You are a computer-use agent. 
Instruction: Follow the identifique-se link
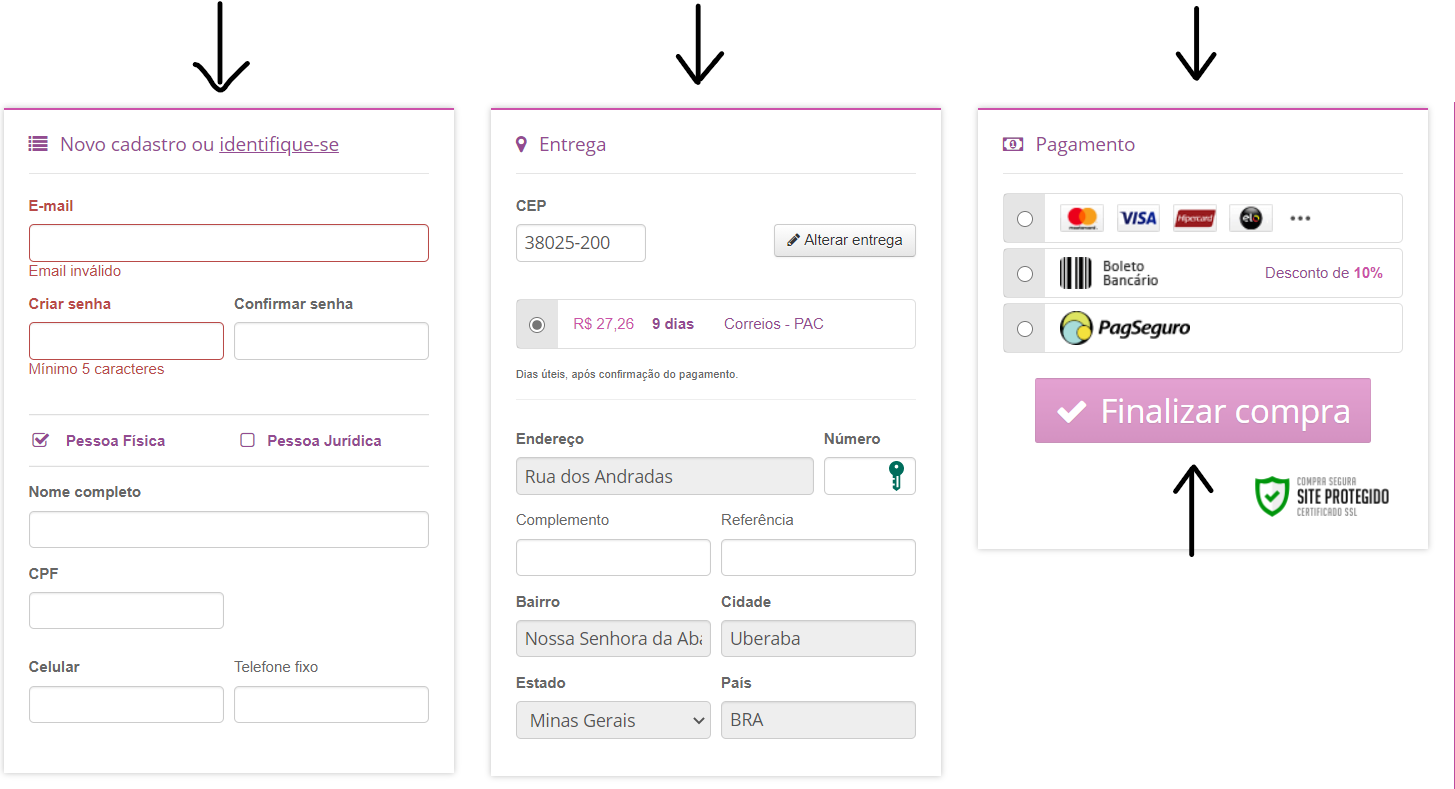tap(279, 144)
